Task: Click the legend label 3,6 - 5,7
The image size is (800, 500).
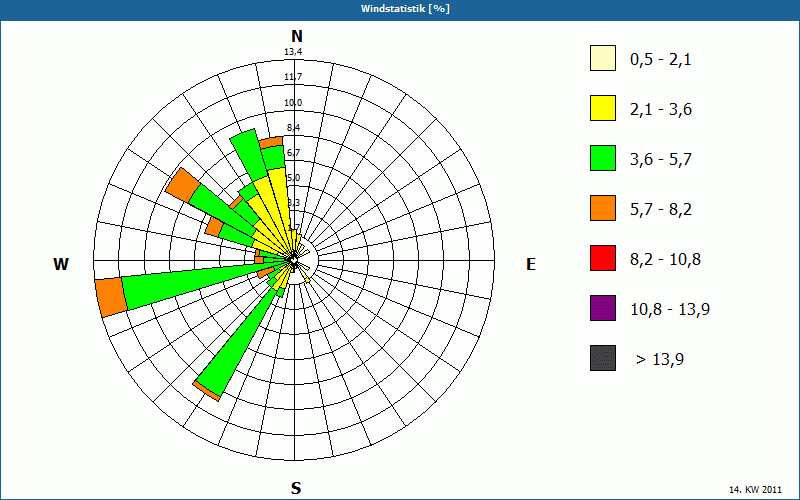Action: 661,160
